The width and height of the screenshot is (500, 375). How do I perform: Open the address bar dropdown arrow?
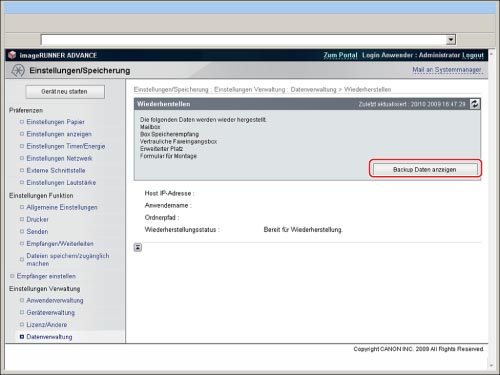(451, 40)
